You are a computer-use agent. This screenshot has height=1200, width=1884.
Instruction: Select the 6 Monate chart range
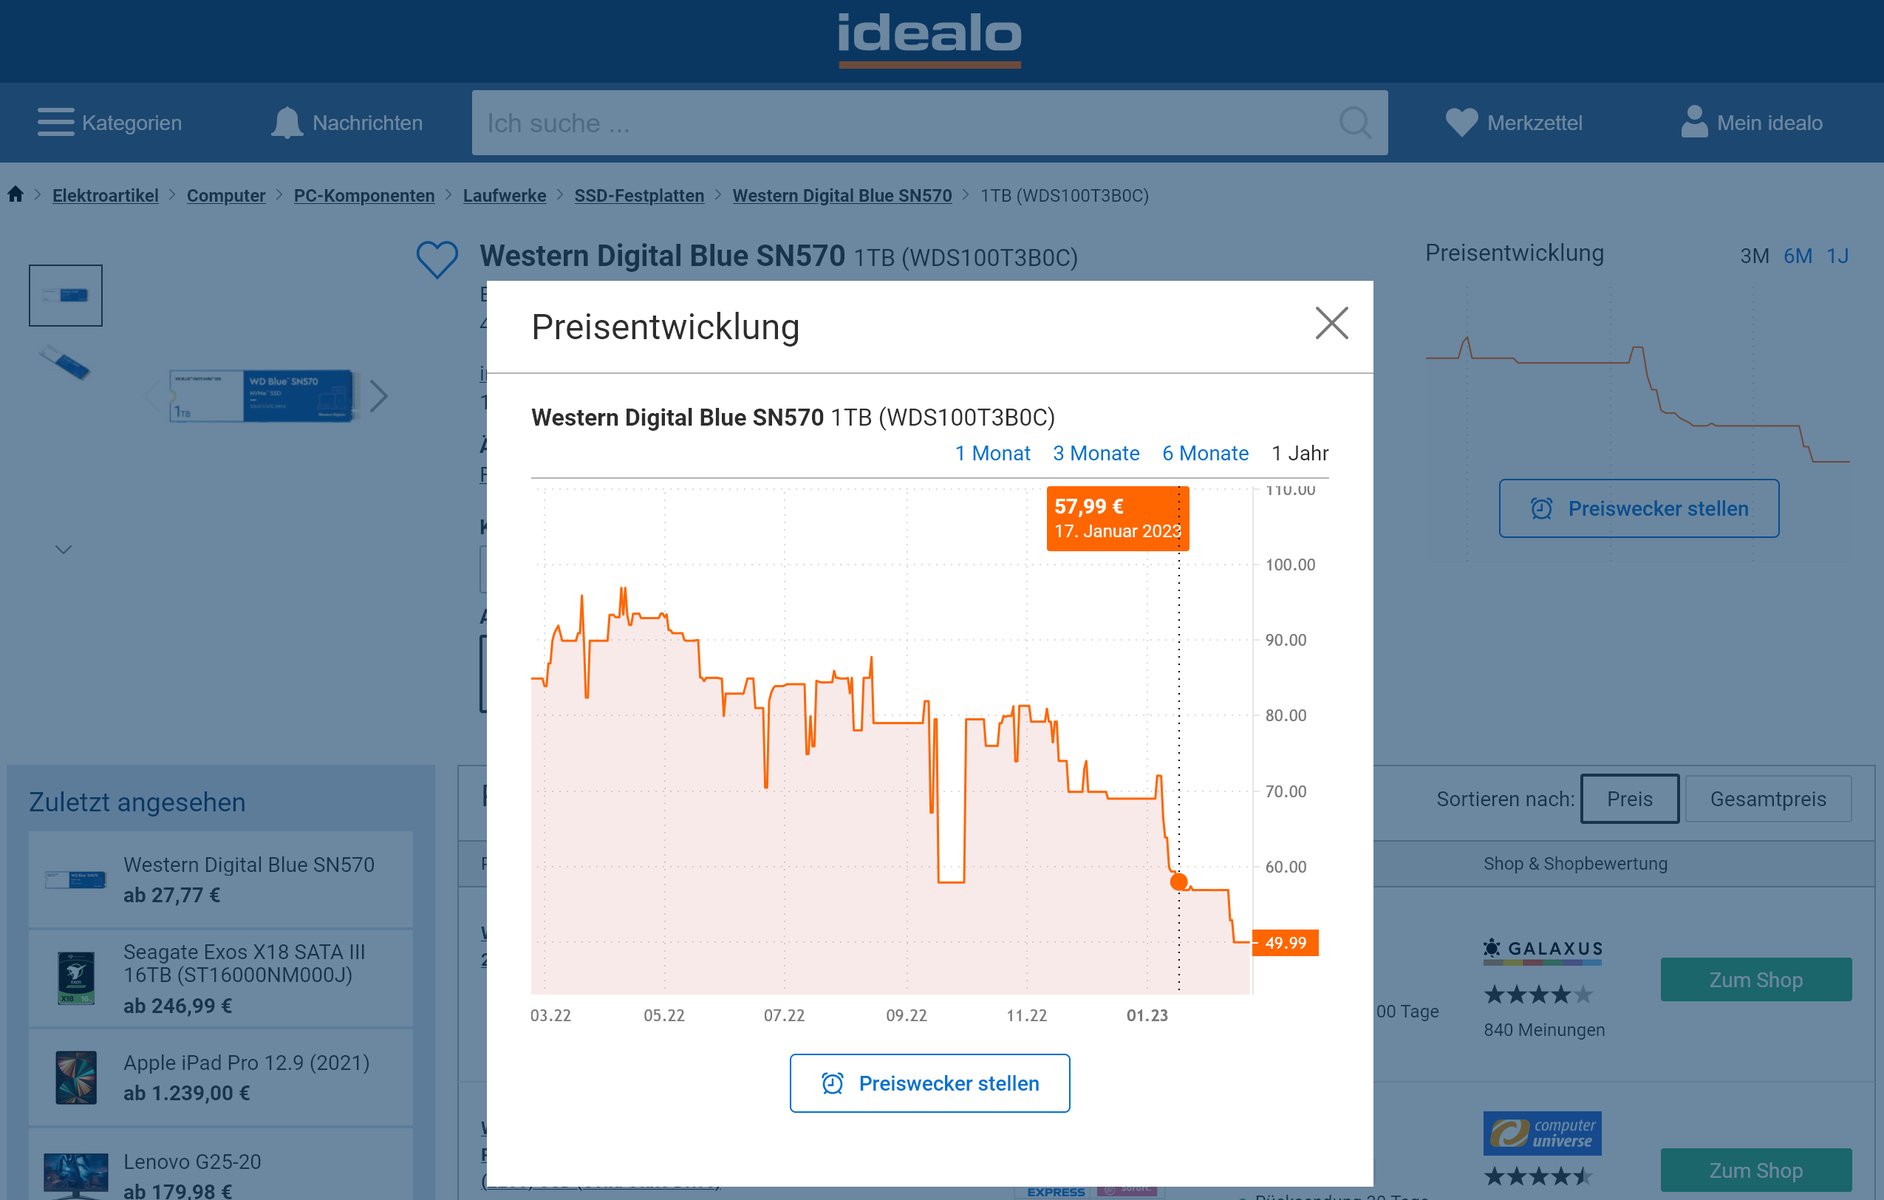click(x=1205, y=453)
